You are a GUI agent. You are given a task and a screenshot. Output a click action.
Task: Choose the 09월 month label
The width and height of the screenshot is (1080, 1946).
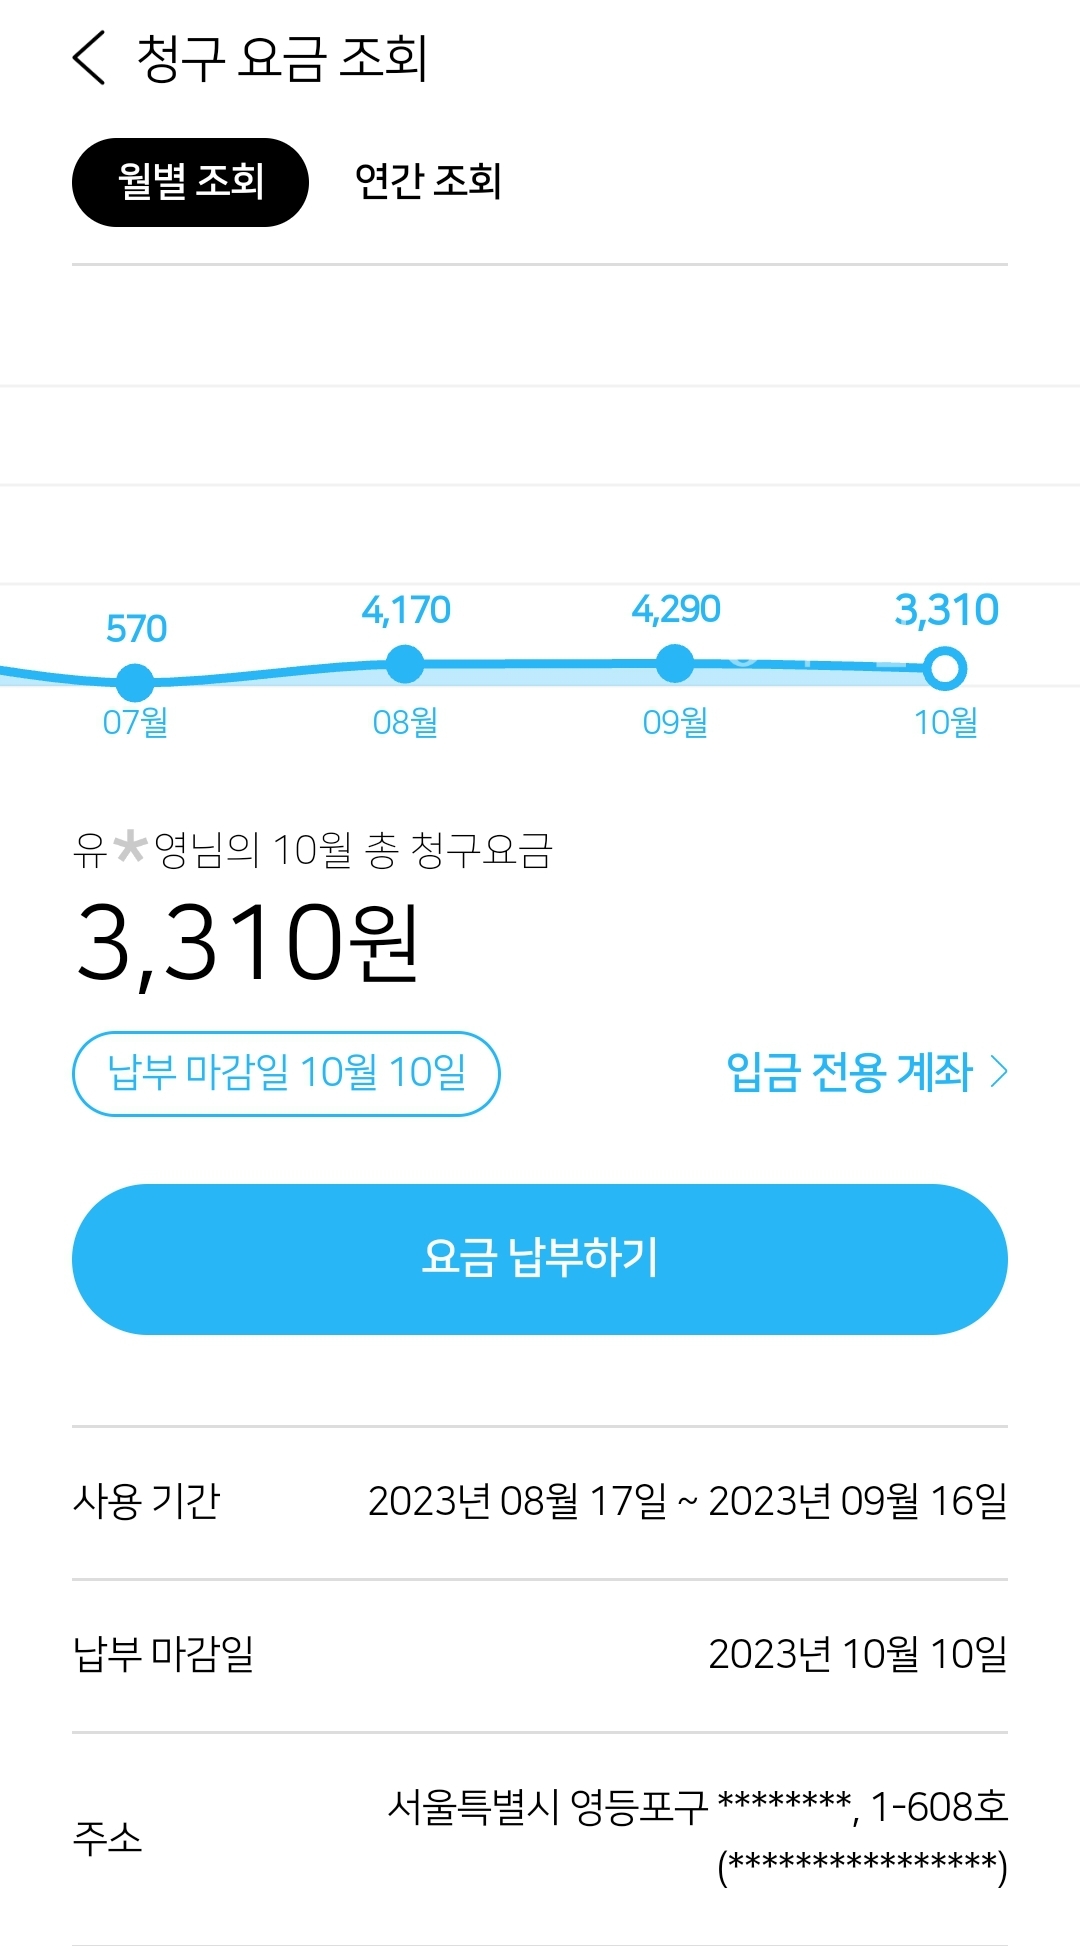click(x=675, y=722)
